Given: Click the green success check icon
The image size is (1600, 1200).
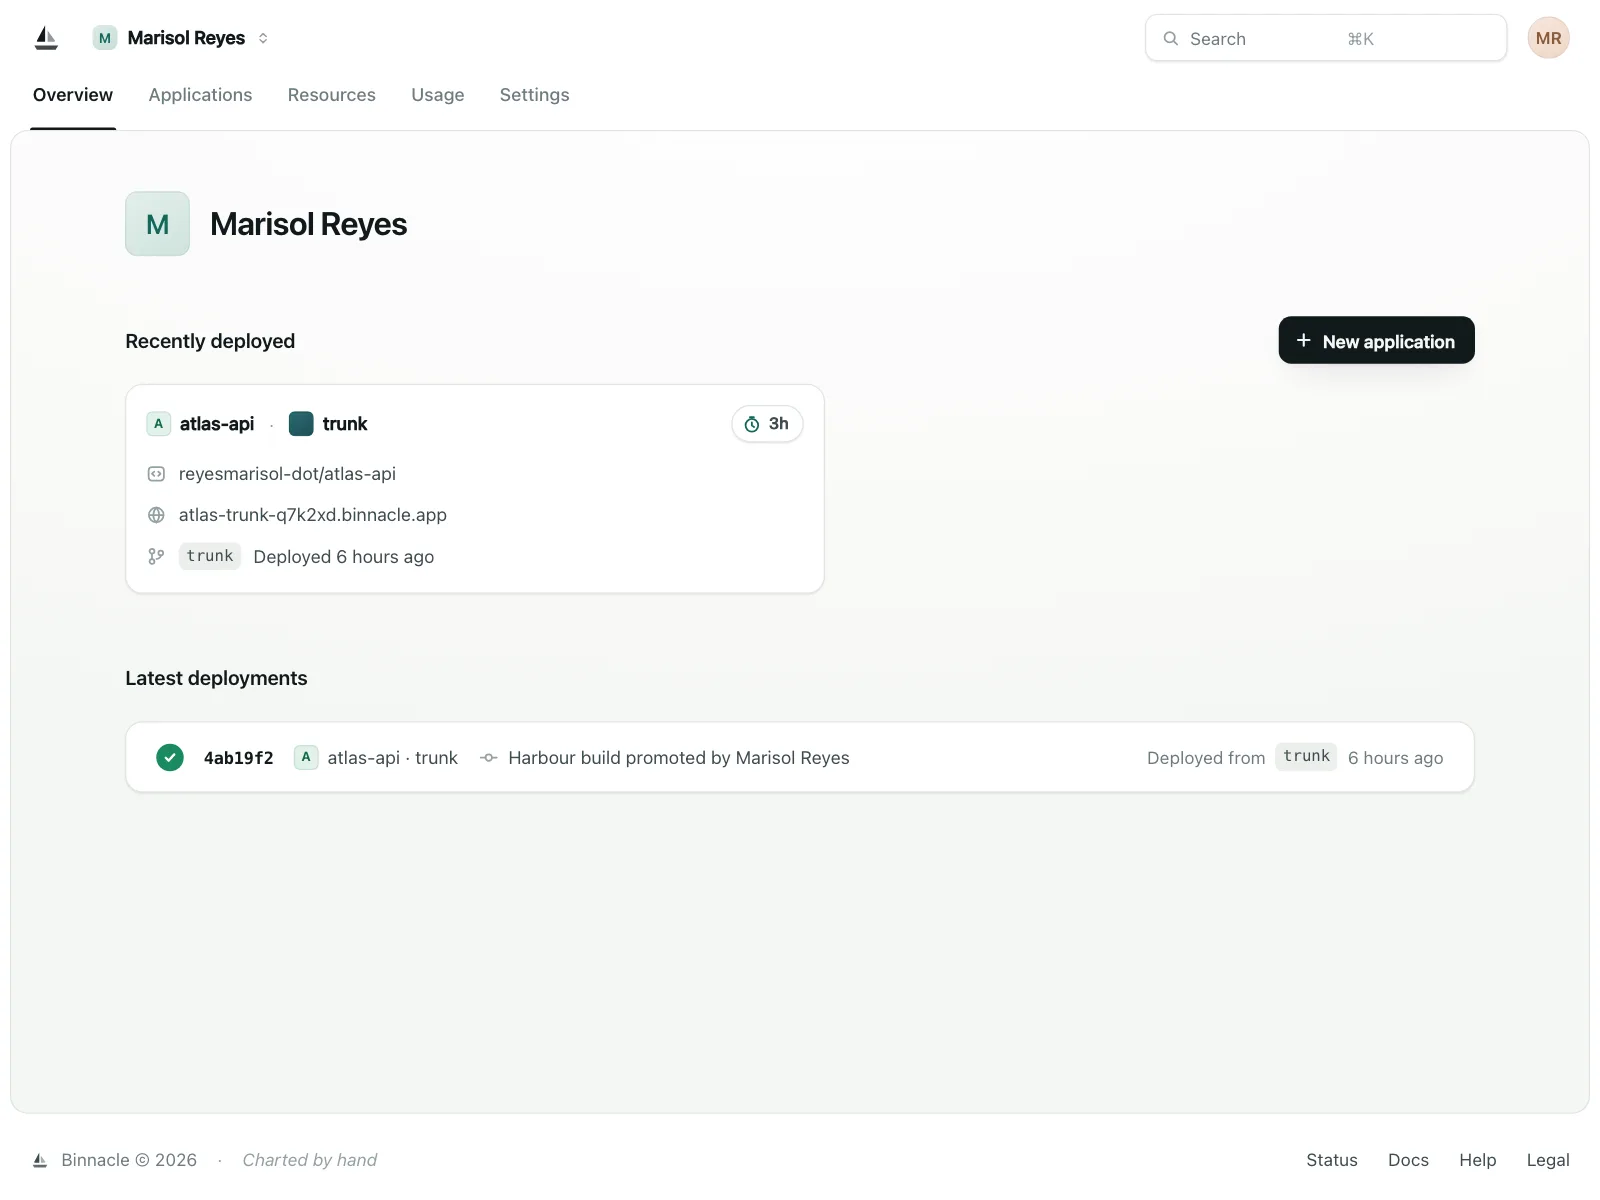Looking at the screenshot, I should coord(170,757).
